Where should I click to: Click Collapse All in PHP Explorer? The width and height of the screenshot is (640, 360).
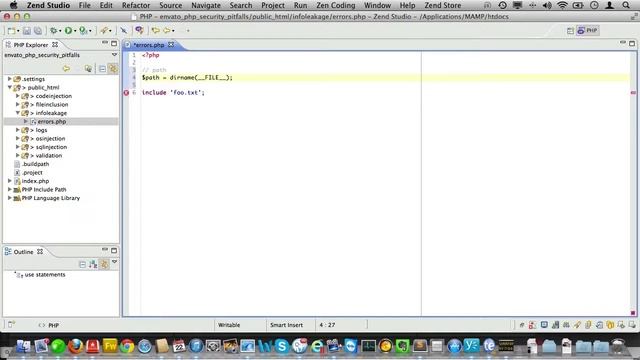pyautogui.click(x=102, y=69)
